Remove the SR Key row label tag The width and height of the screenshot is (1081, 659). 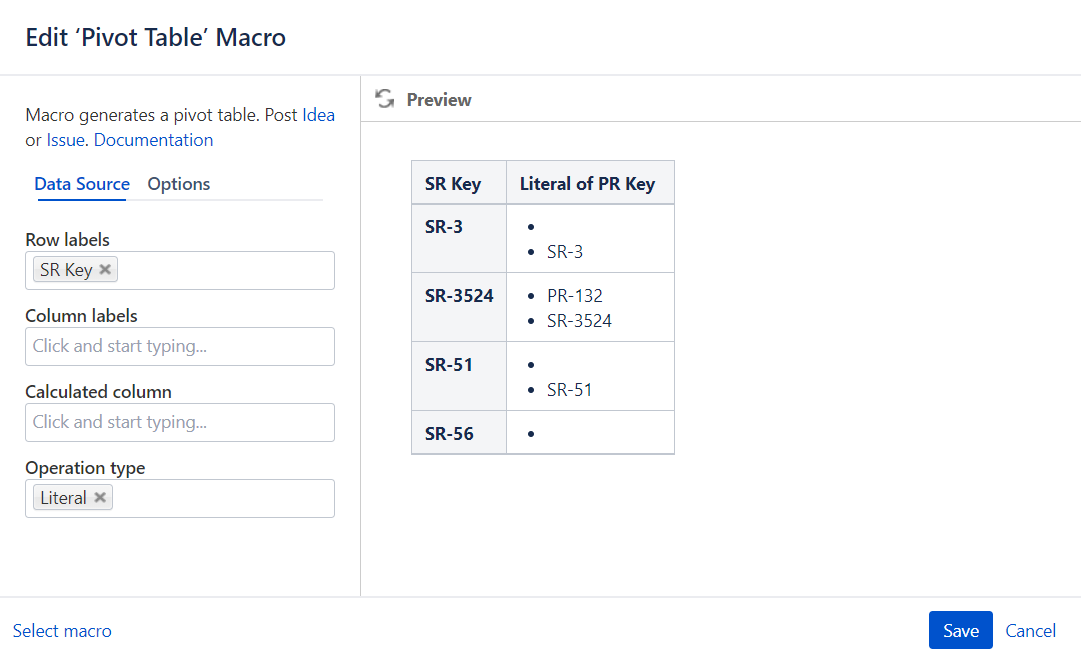105,269
